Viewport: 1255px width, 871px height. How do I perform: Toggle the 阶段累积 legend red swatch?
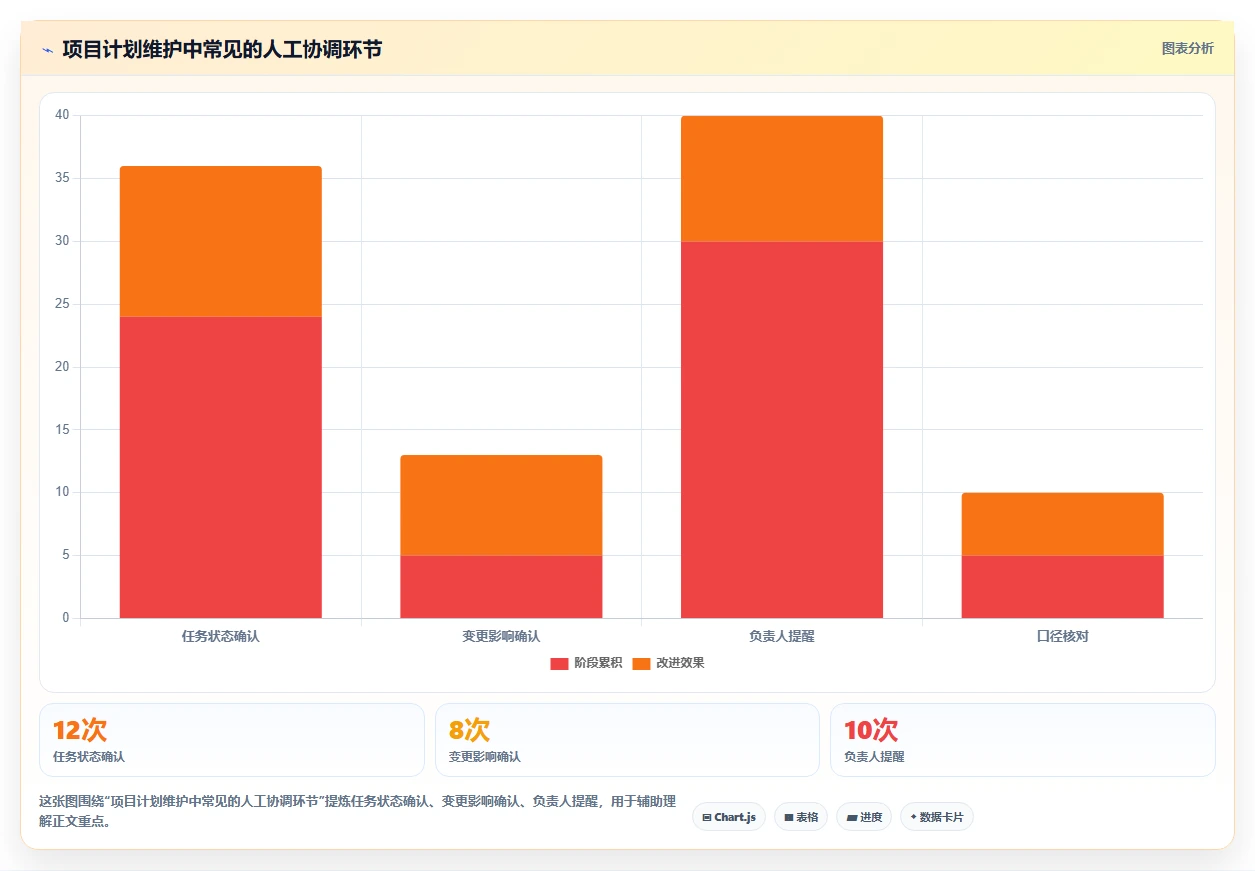pyautogui.click(x=559, y=663)
